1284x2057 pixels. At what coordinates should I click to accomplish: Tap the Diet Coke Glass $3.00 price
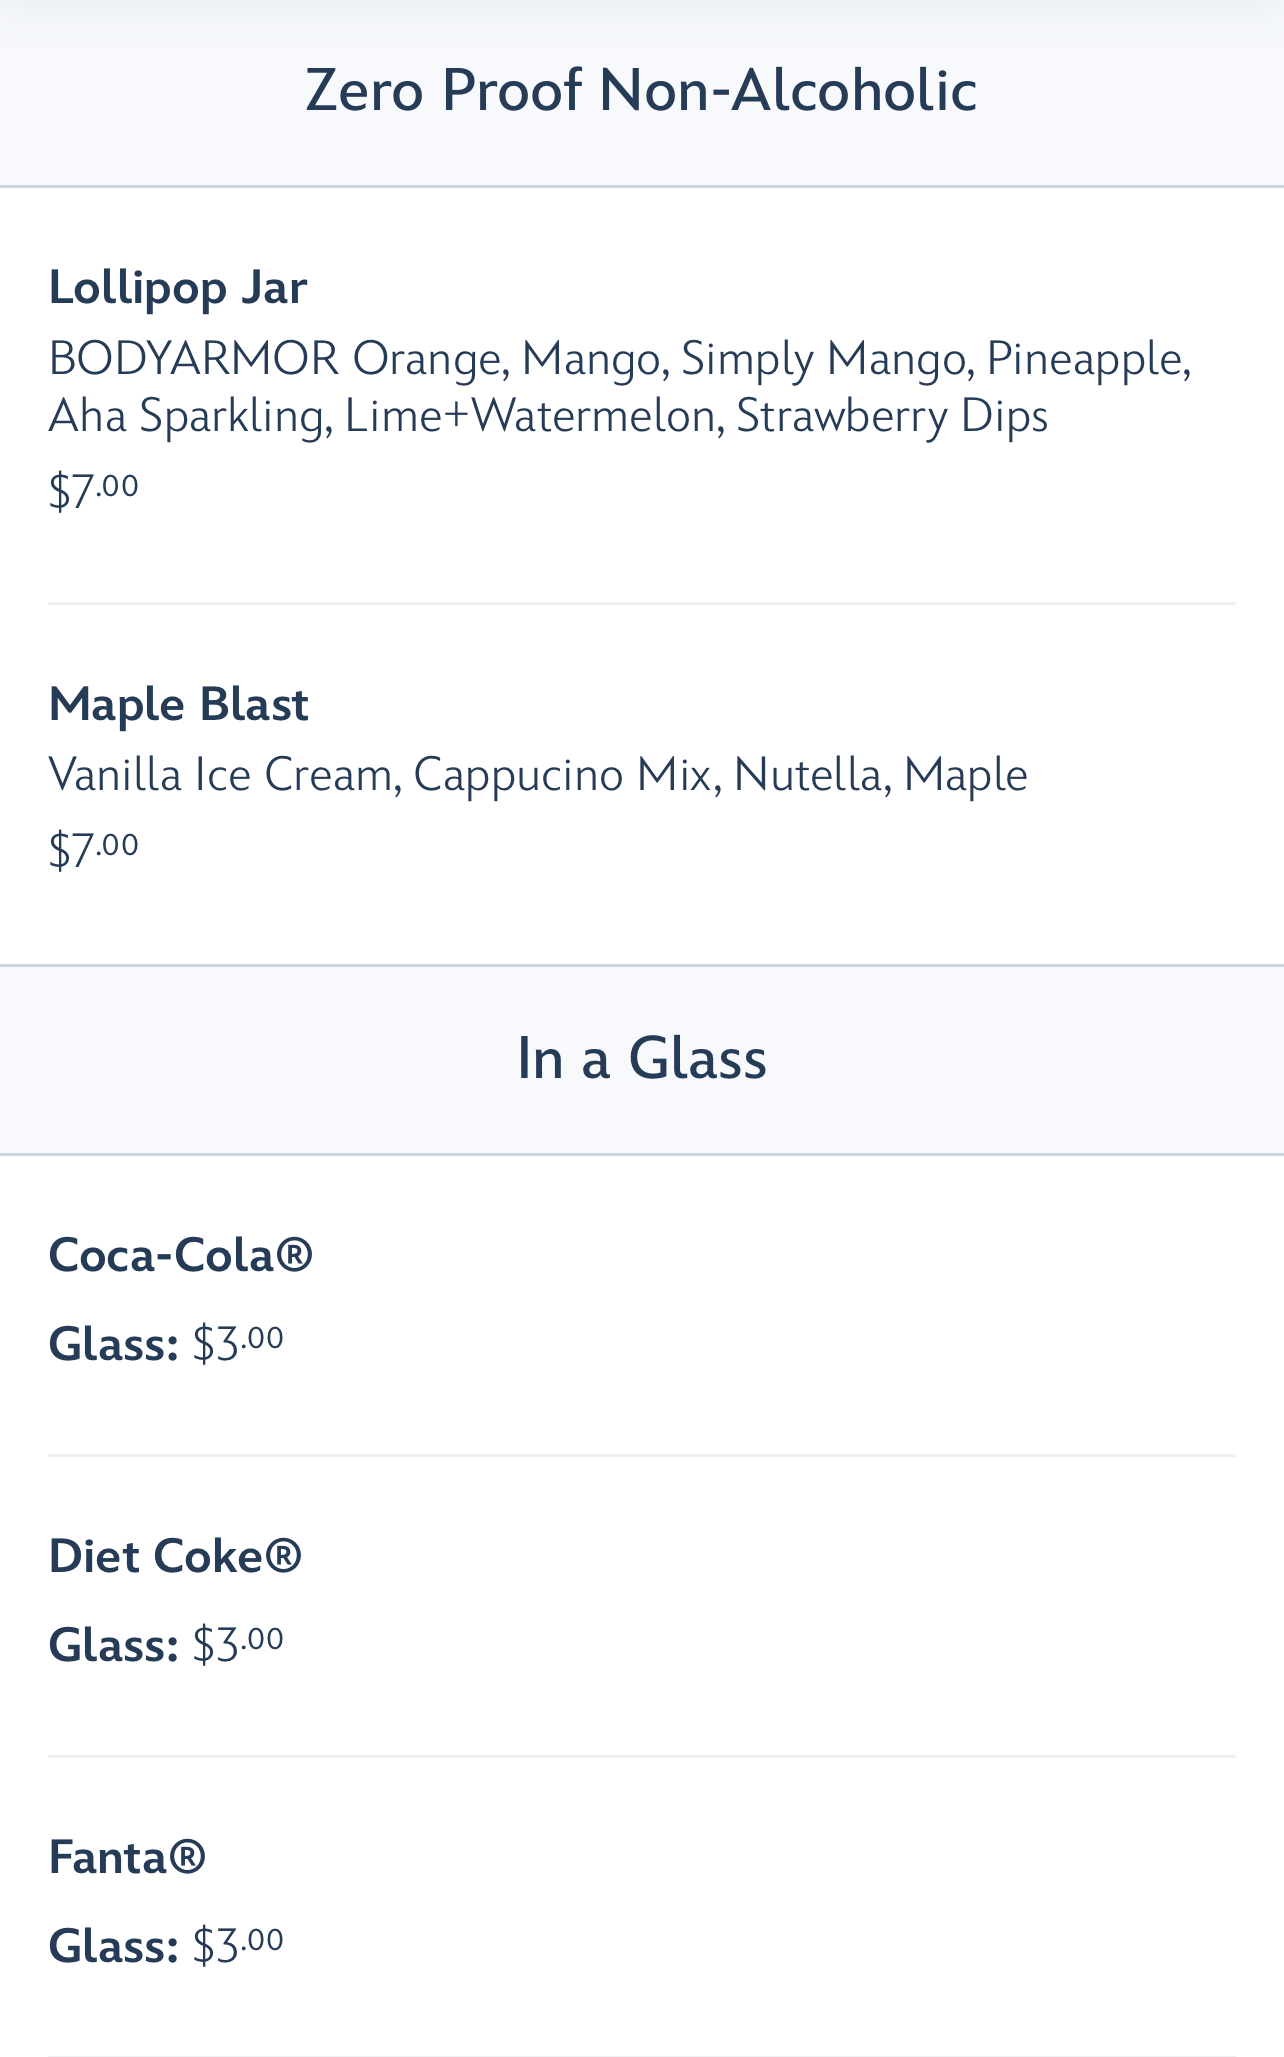point(238,1643)
